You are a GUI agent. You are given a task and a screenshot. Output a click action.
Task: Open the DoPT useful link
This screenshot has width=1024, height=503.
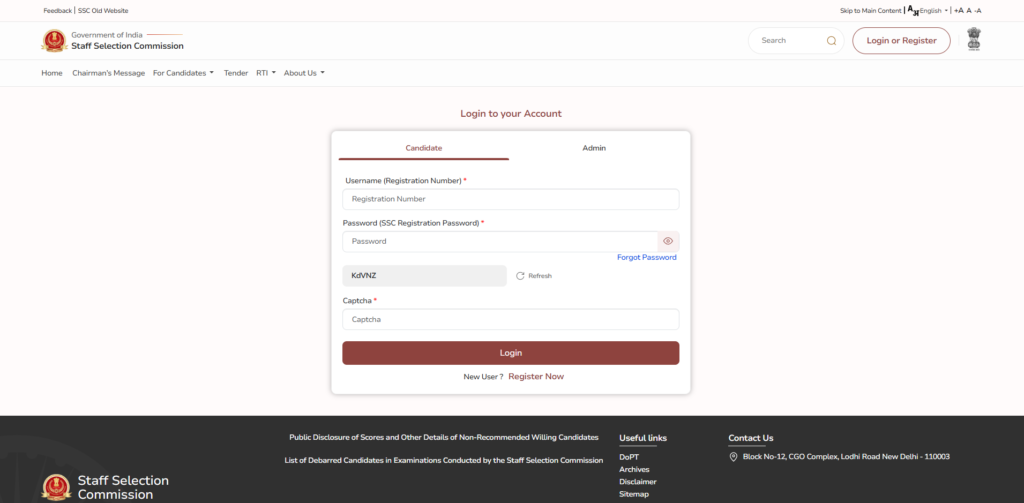[x=629, y=457]
